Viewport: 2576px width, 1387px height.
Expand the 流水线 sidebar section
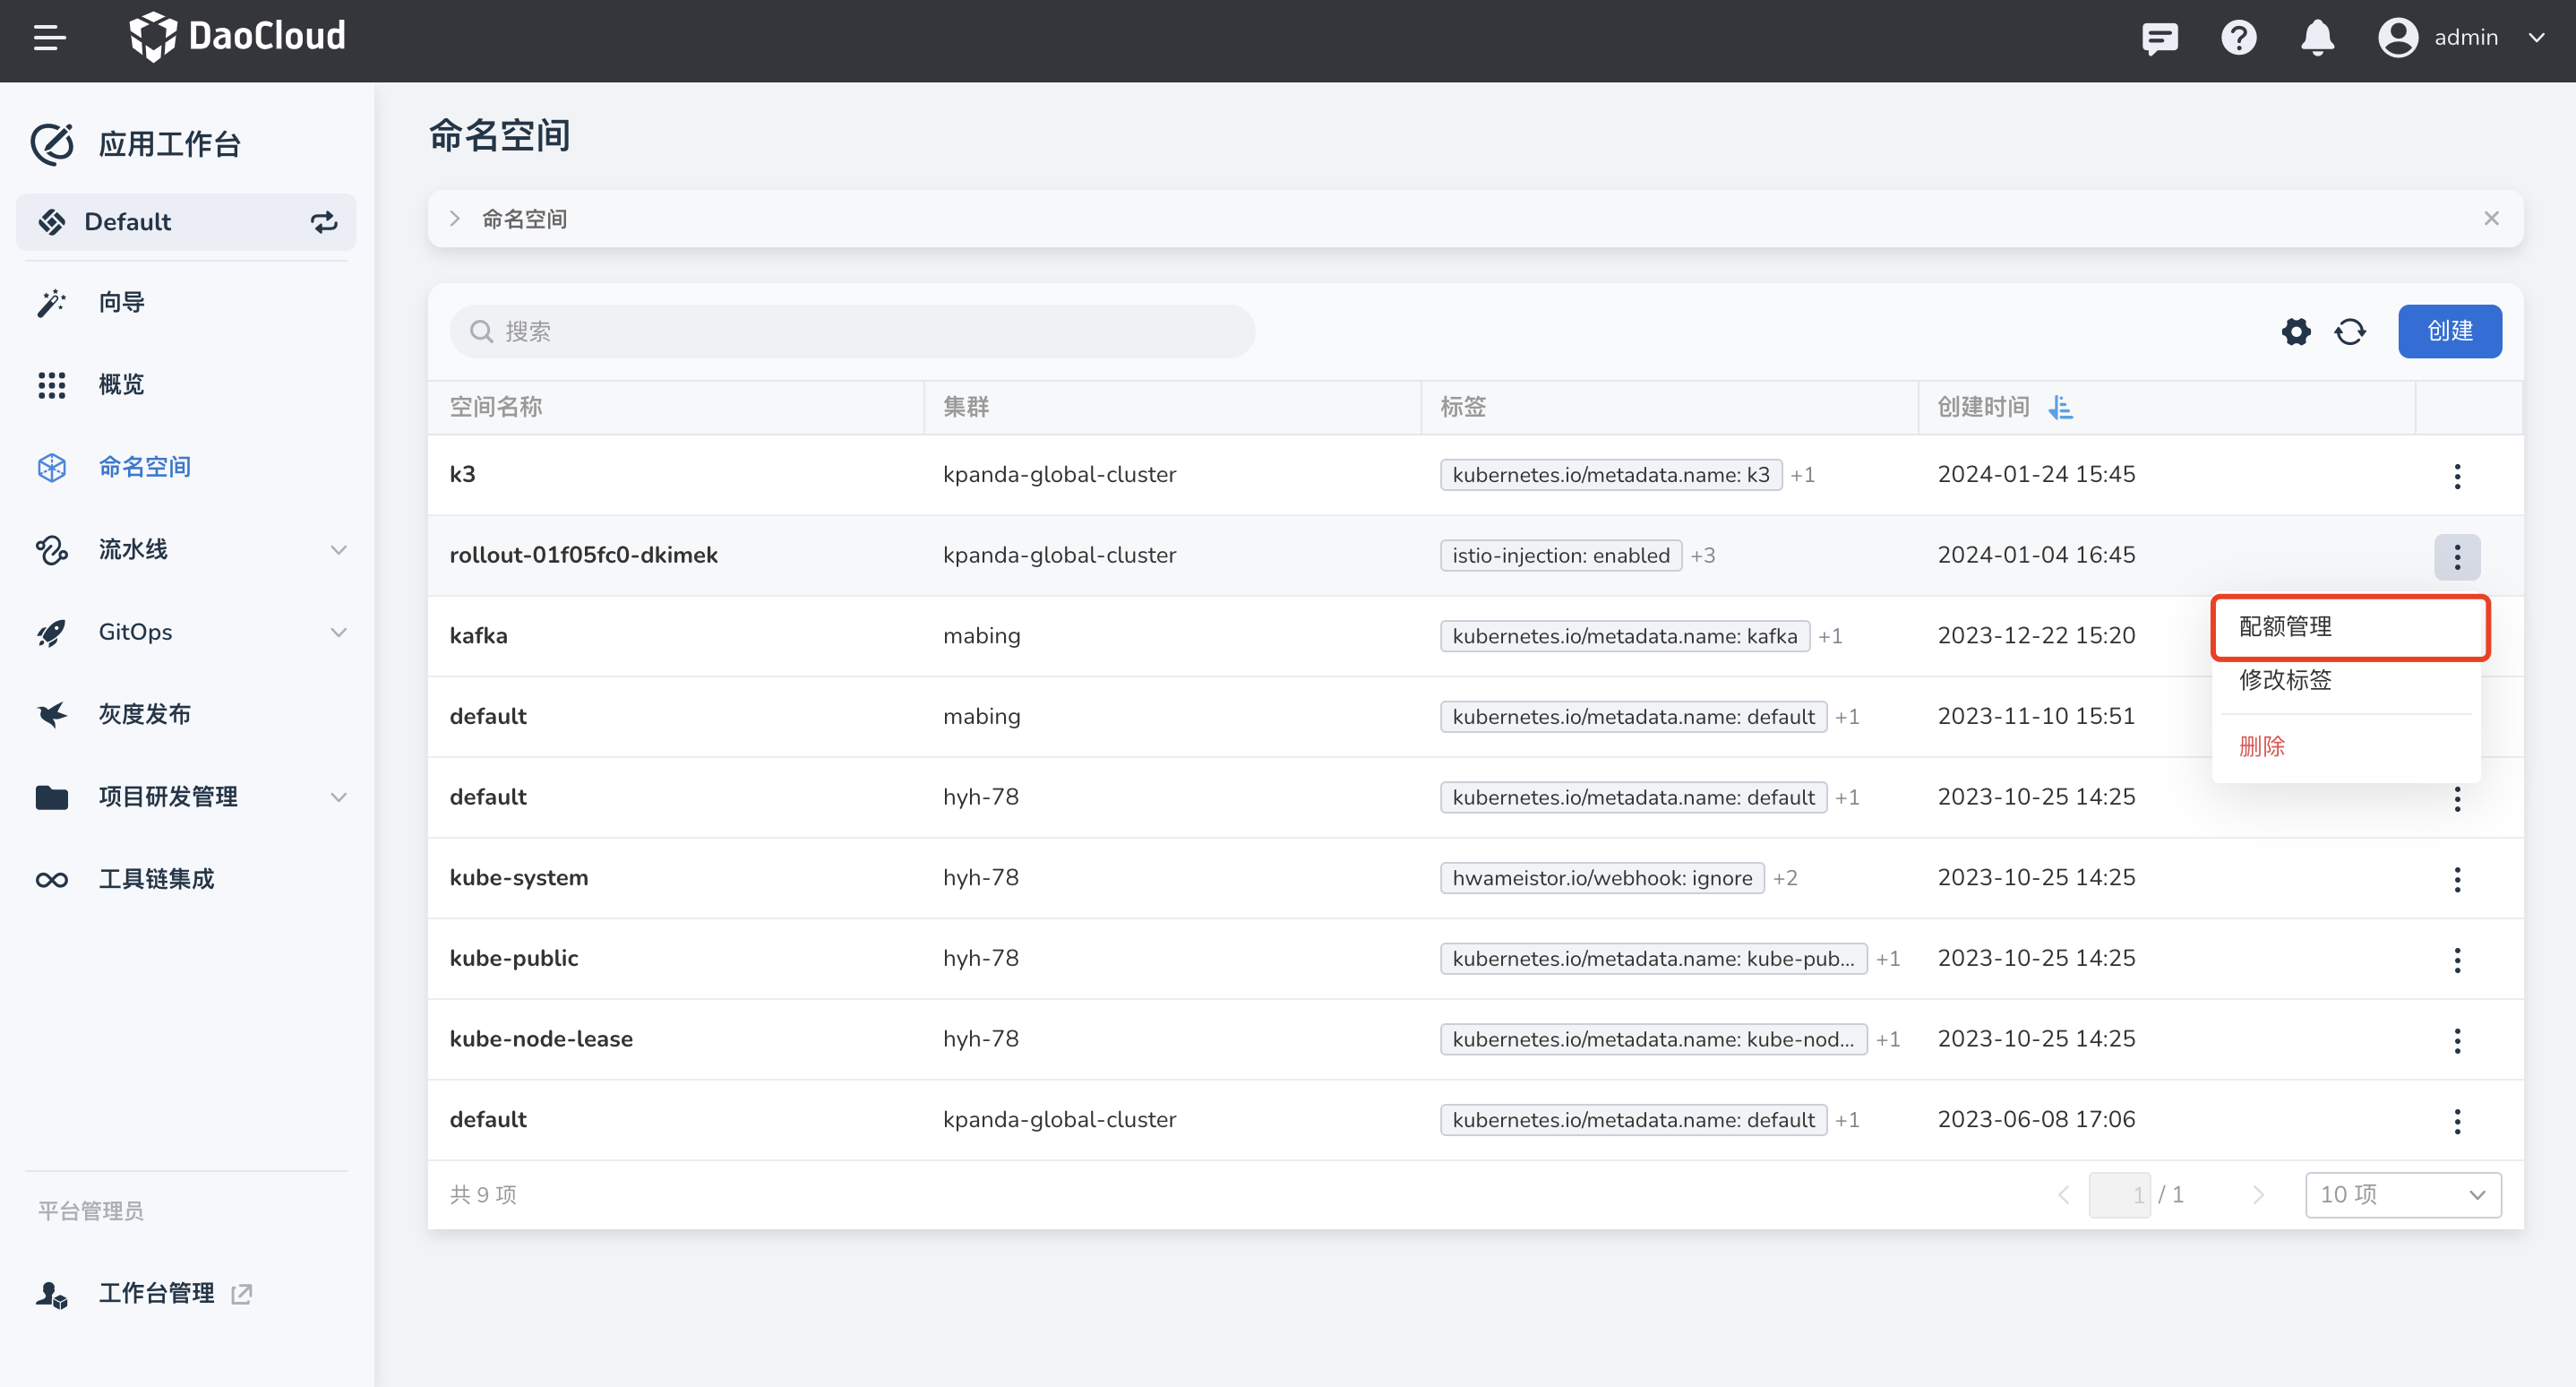(x=339, y=550)
